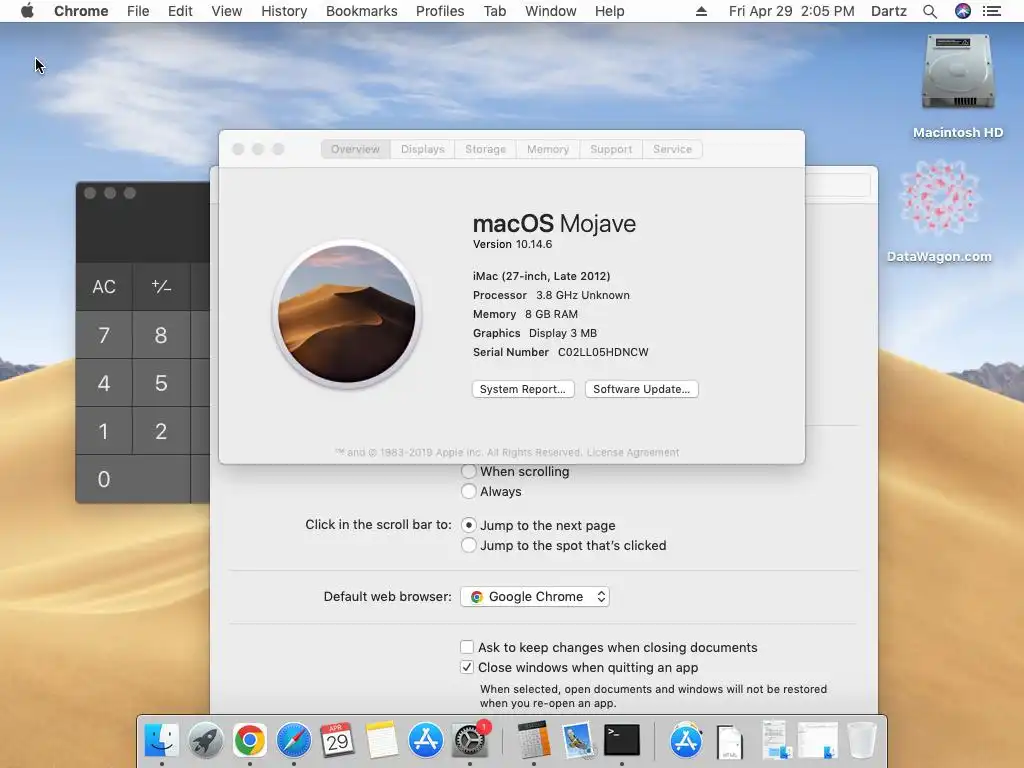The width and height of the screenshot is (1024, 768).
Task: Open Finder from the Dock
Action: pyautogui.click(x=161, y=741)
